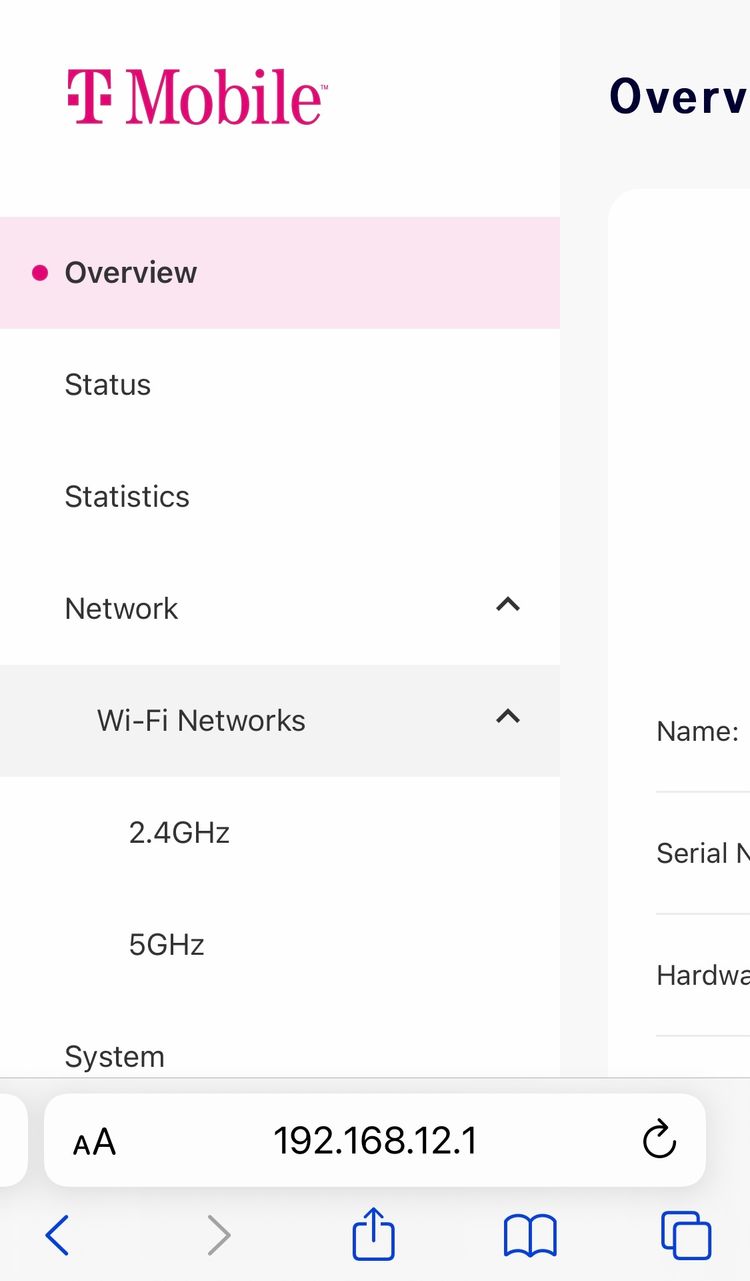Go back with Safari back arrow
The width and height of the screenshot is (750, 1281).
tap(57, 1236)
